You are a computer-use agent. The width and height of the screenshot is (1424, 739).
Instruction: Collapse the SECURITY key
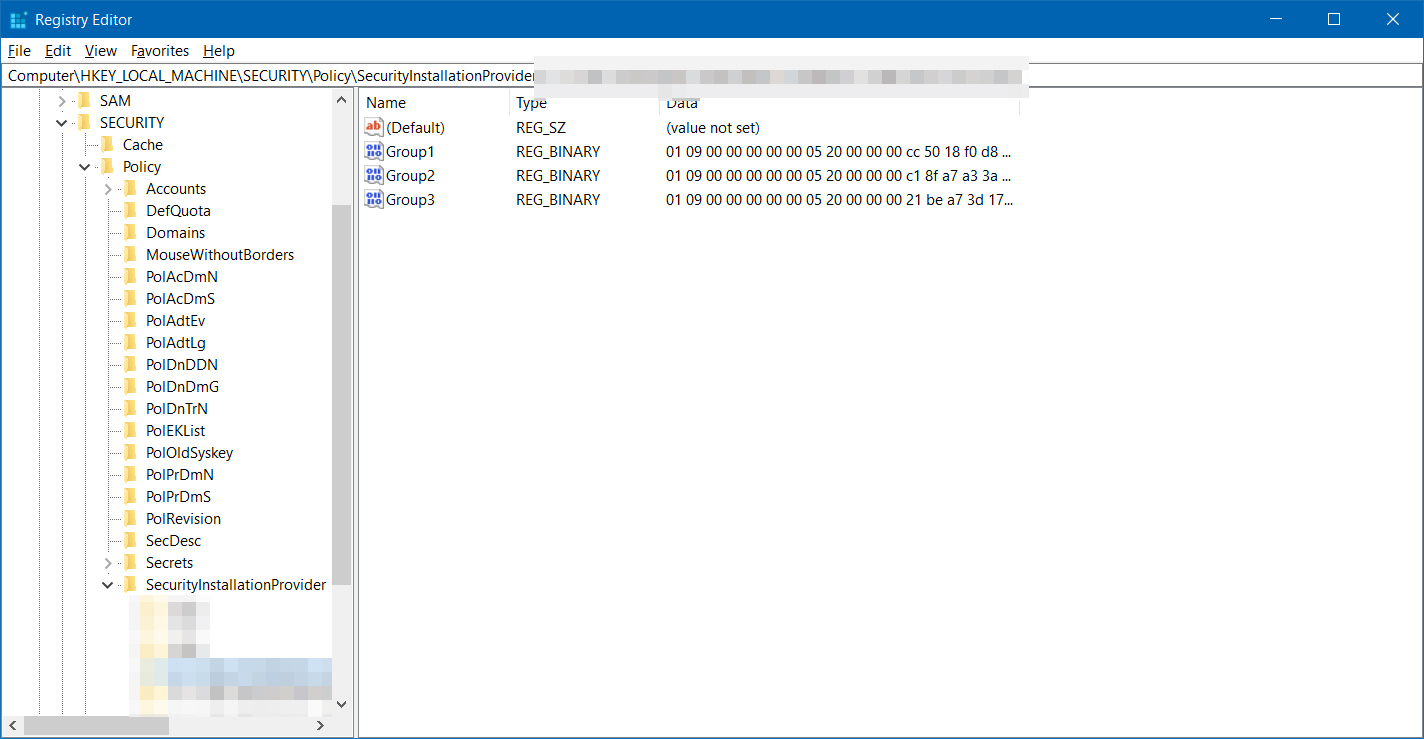62,123
